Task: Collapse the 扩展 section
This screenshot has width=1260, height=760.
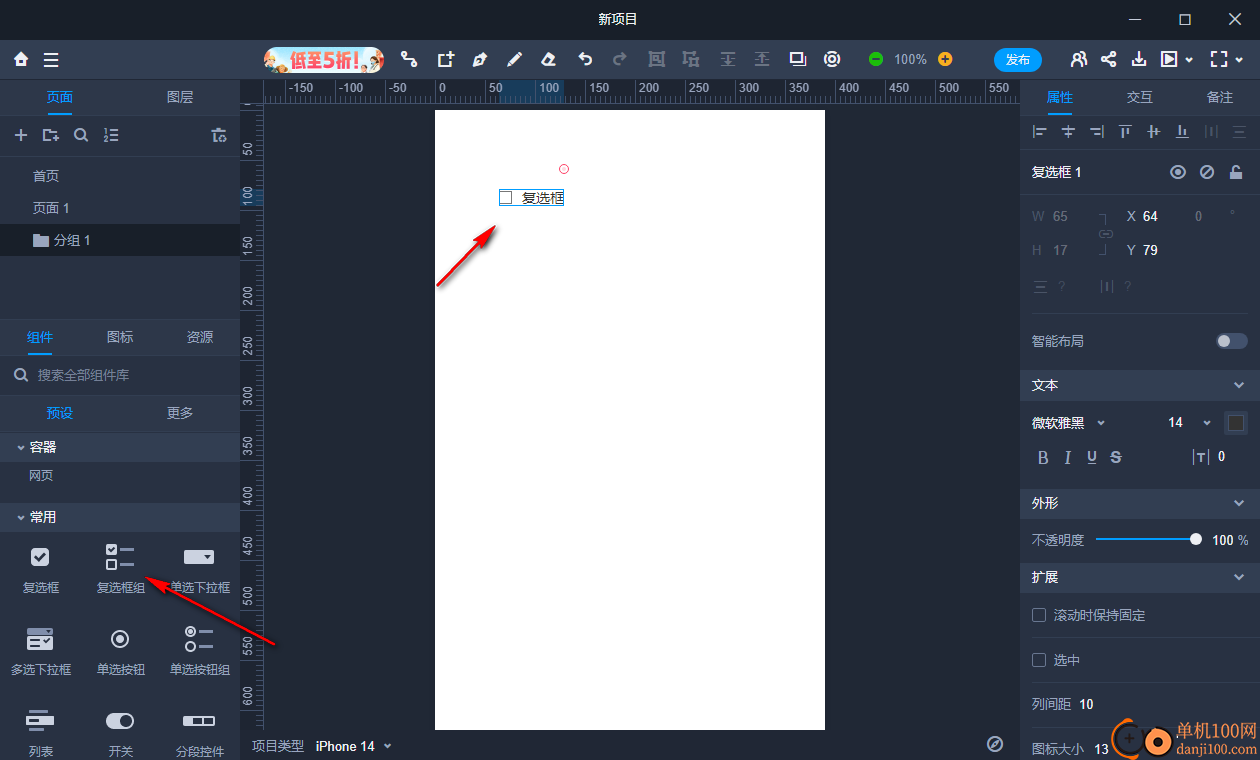Action: coord(1239,577)
